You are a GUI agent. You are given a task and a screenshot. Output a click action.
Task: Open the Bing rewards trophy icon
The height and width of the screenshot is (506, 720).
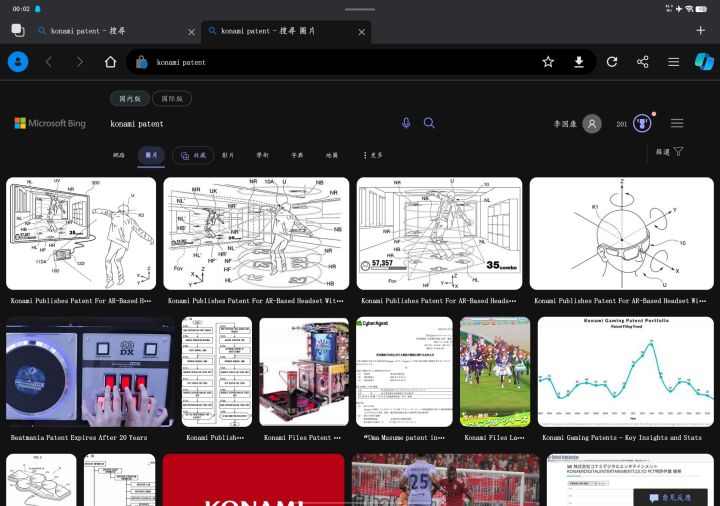[x=642, y=124]
